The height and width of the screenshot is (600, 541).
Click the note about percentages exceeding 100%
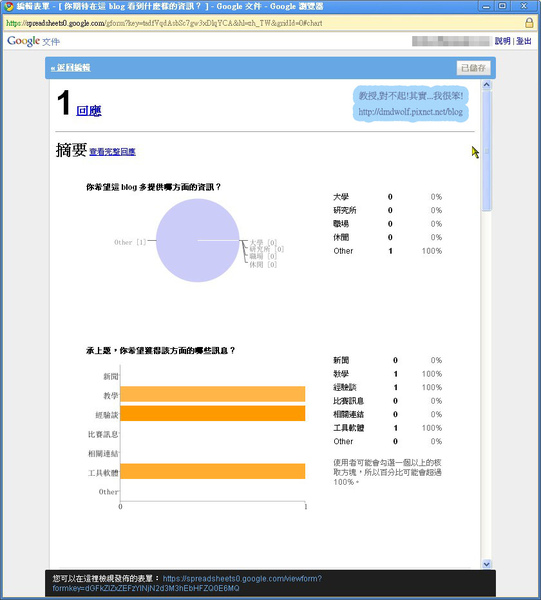pyautogui.click(x=387, y=472)
